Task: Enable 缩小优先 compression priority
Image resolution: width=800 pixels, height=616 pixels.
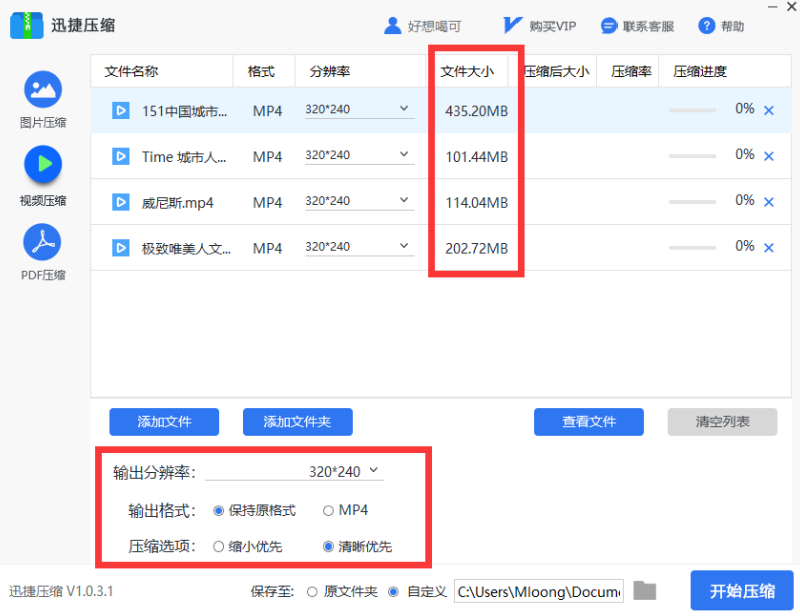Action: point(218,547)
